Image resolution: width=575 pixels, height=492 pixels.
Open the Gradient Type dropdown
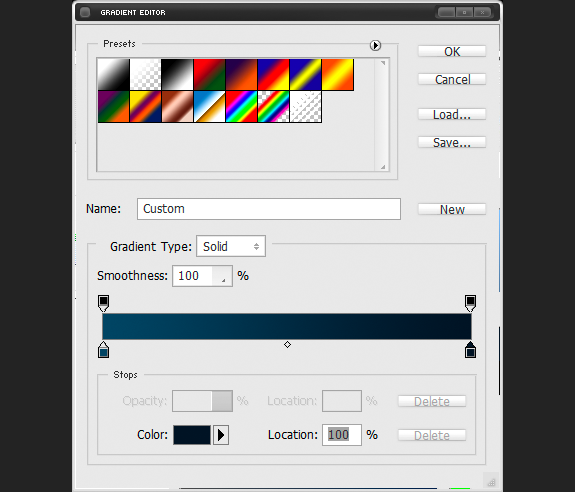tap(231, 246)
